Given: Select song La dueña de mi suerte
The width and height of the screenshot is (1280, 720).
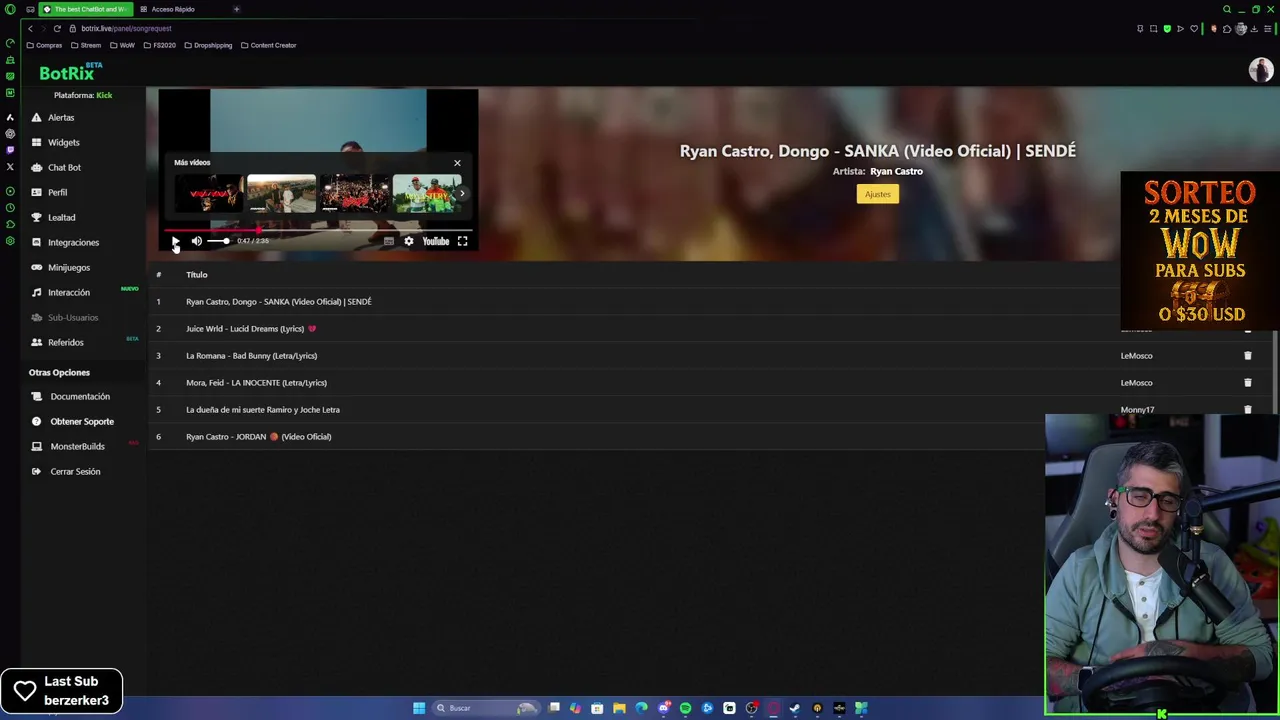Looking at the screenshot, I should click(262, 409).
